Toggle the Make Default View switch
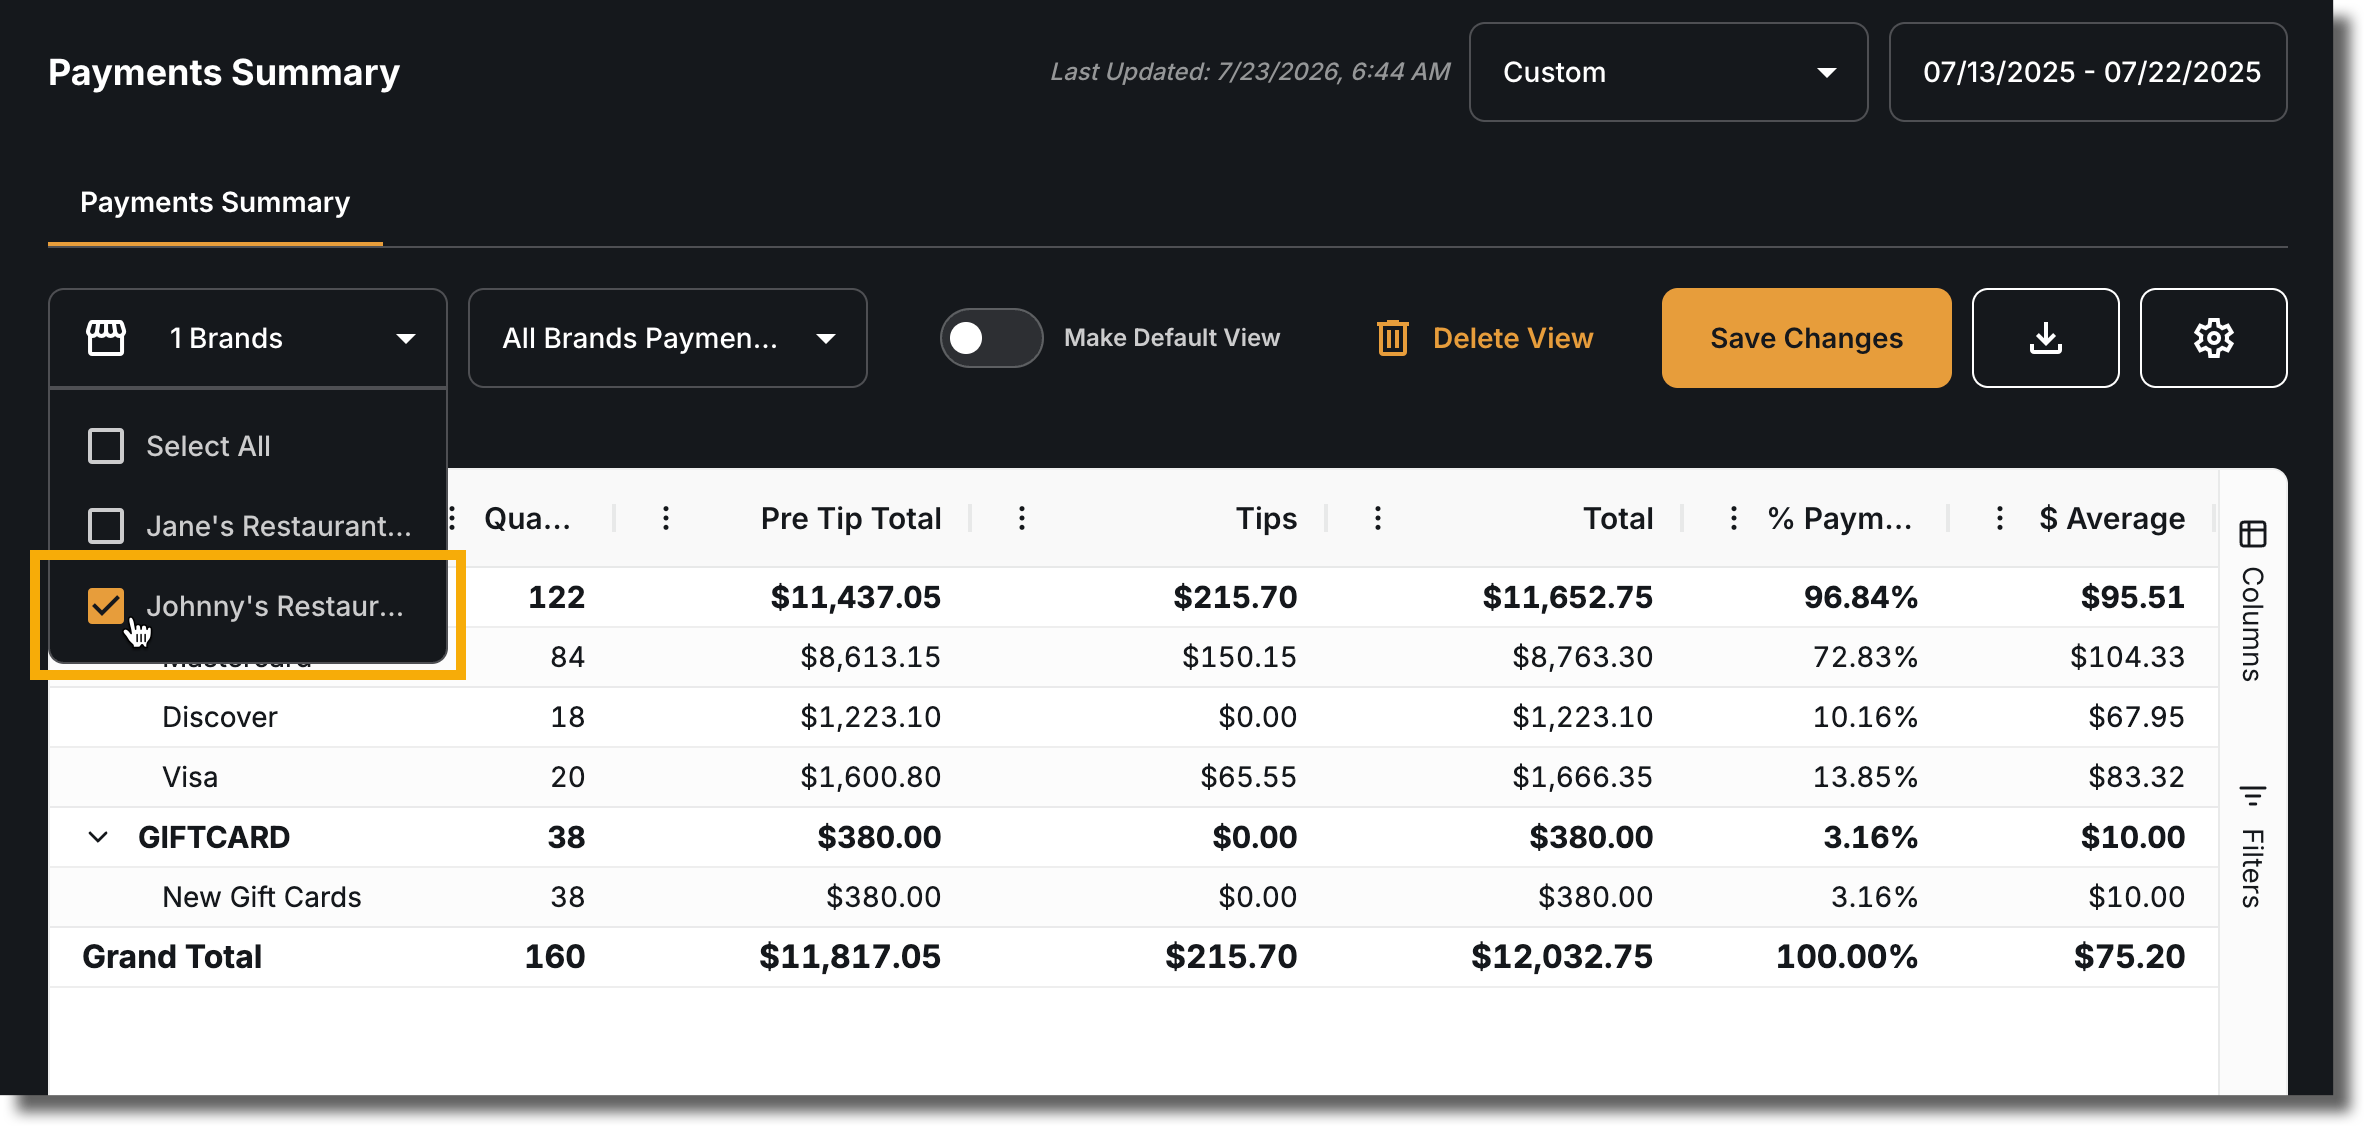This screenshot has width=2364, height=1126. (991, 338)
